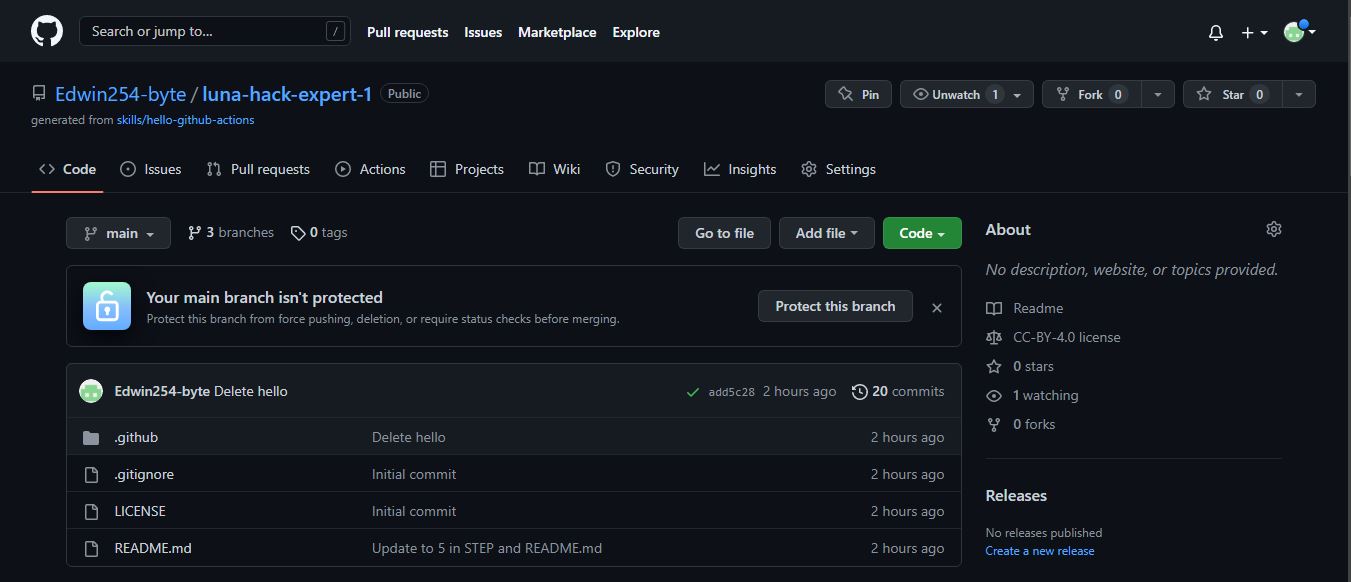1351x582 pixels.
Task: Open 'Delete hello' commit in .github row
Action: 409,437
